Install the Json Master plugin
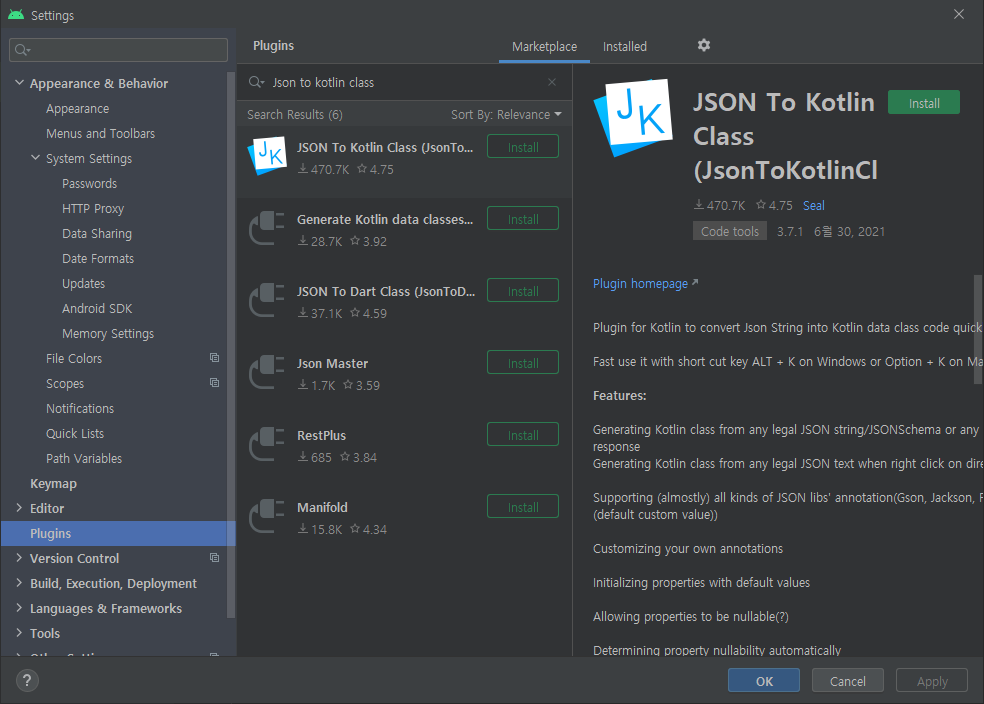The height and width of the screenshot is (704, 984). 523,363
